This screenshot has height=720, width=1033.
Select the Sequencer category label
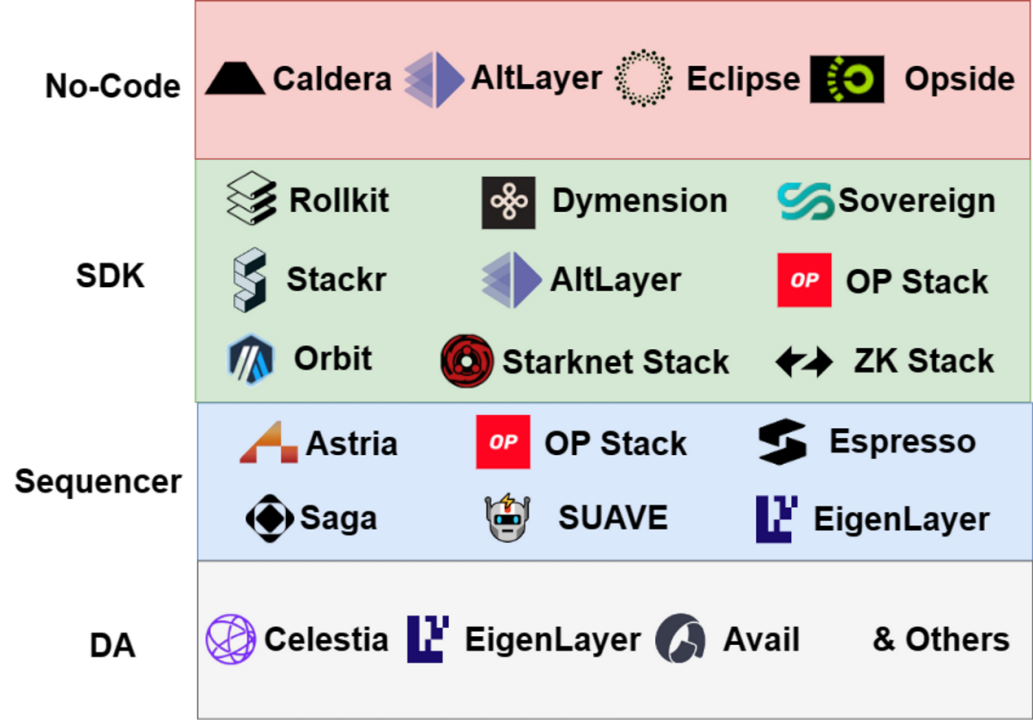tap(98, 482)
